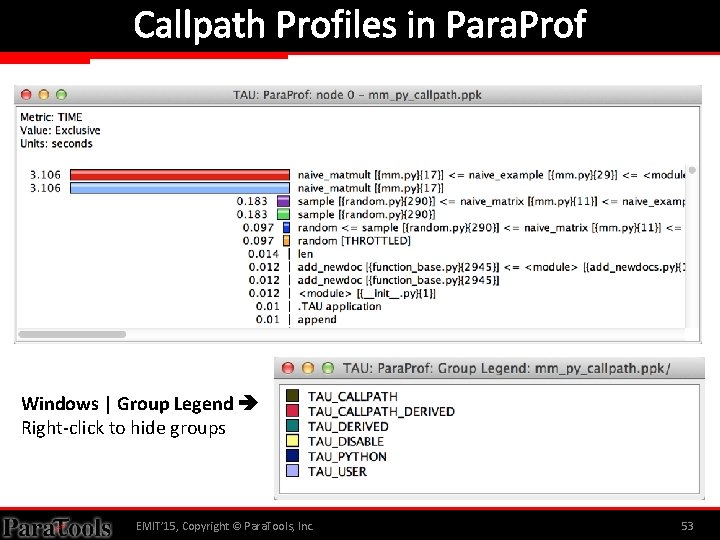Click the vertical scrollbar thumb in node 0 window
The width and height of the screenshot is (720, 540).
[692, 170]
